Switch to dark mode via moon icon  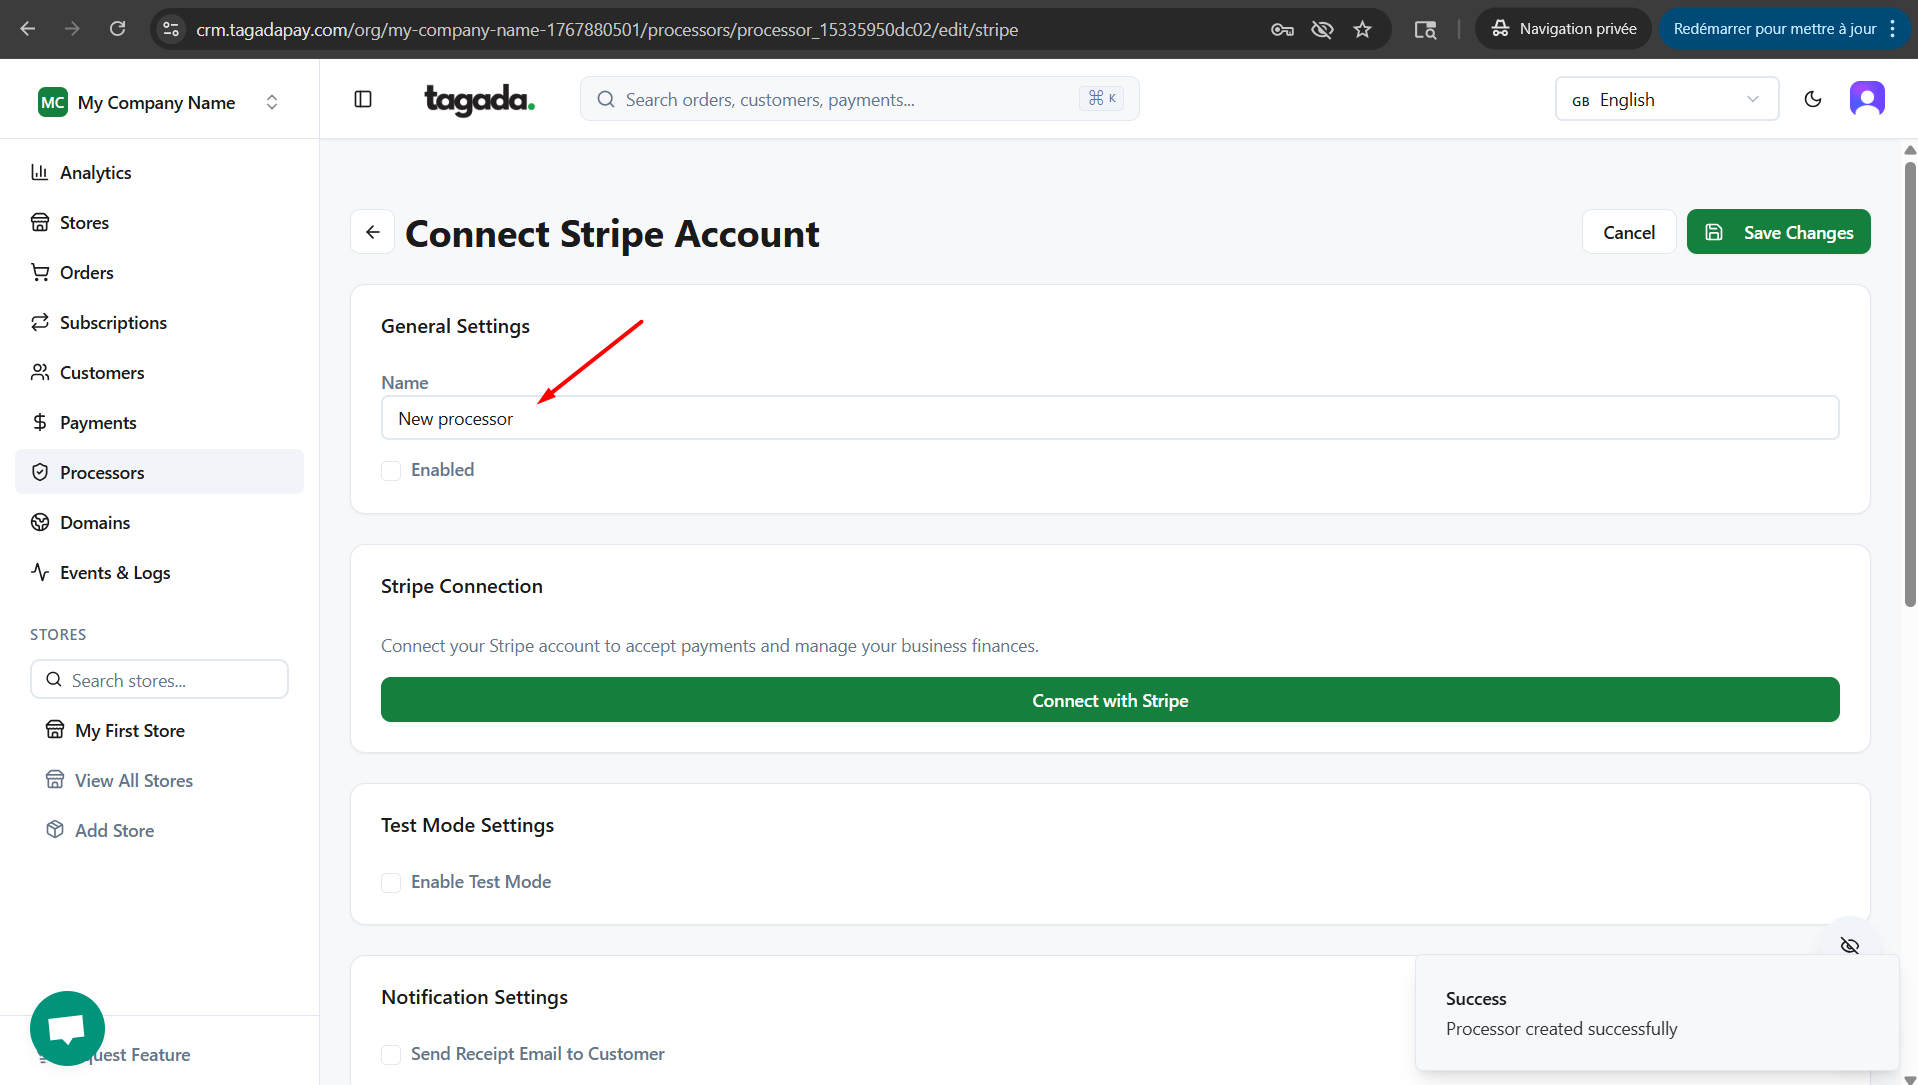coord(1812,99)
